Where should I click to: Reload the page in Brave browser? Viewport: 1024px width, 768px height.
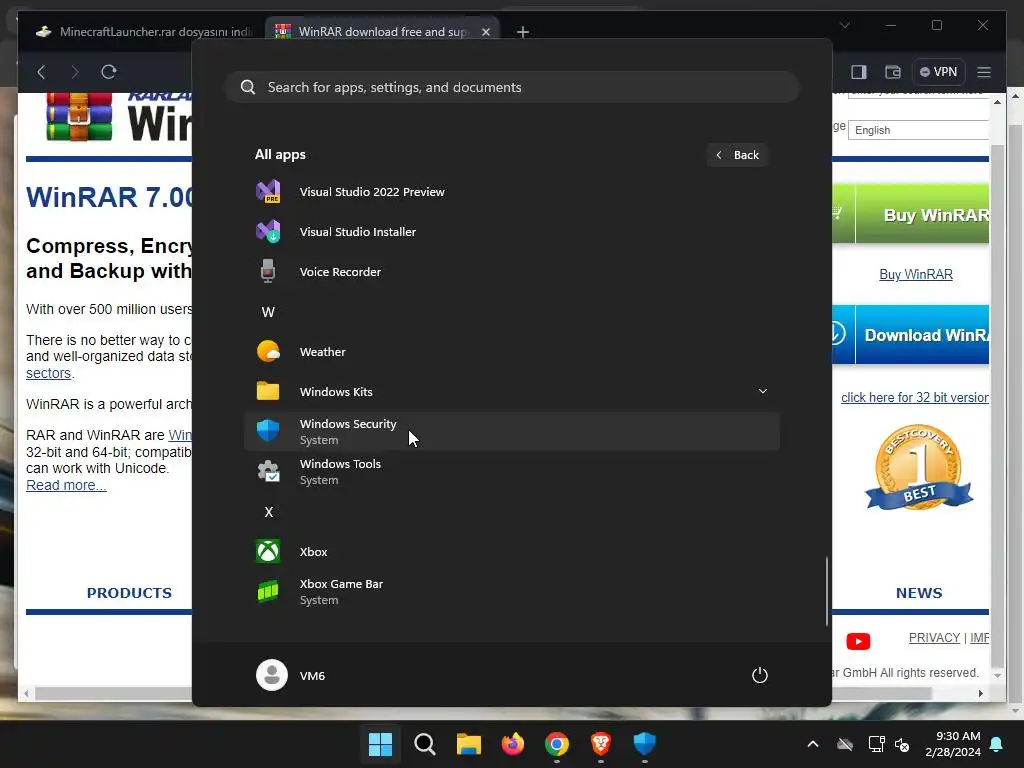(108, 72)
